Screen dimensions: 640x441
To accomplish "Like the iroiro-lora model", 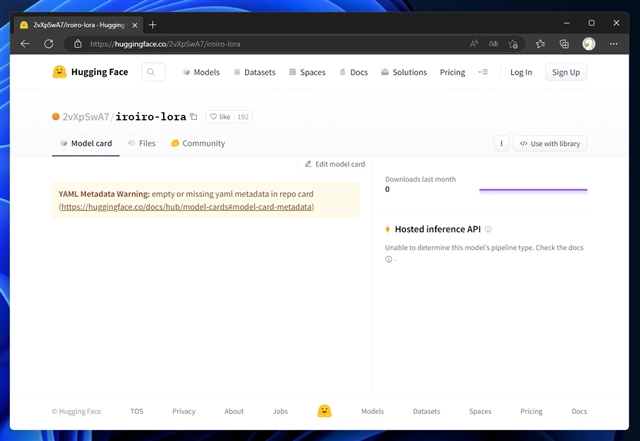I will click(x=220, y=117).
